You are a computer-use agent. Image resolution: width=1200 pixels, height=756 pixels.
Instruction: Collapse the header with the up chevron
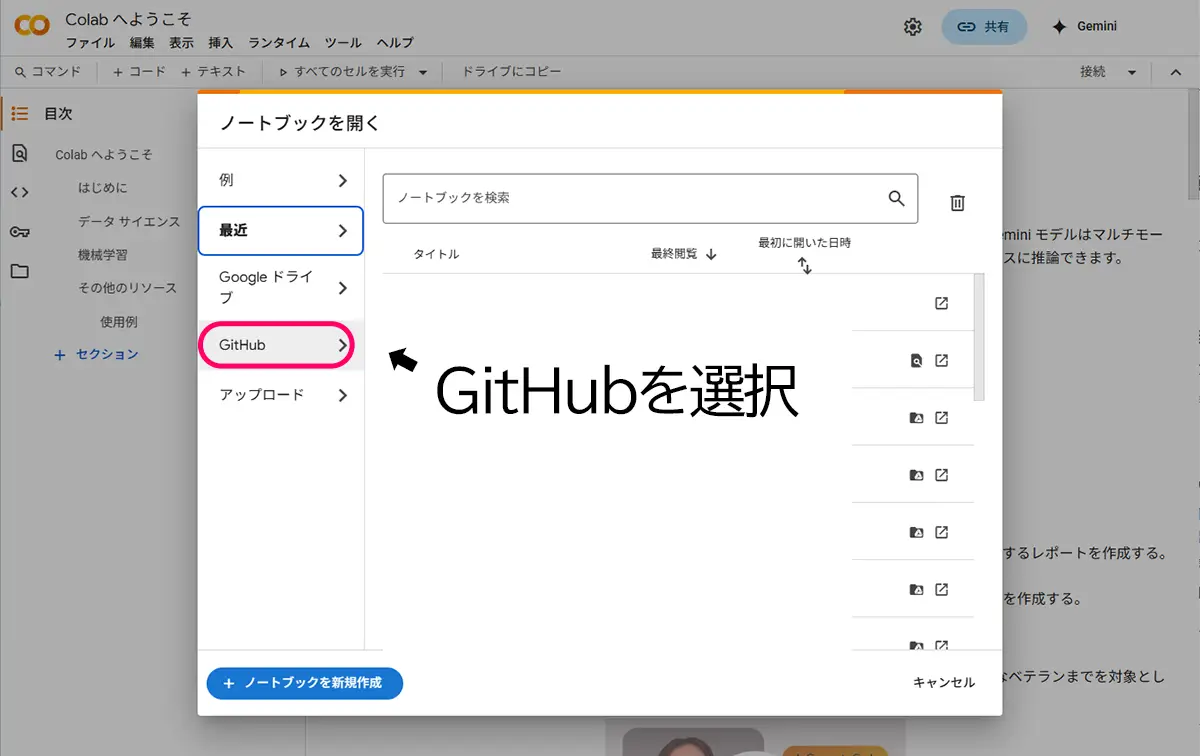point(1175,72)
